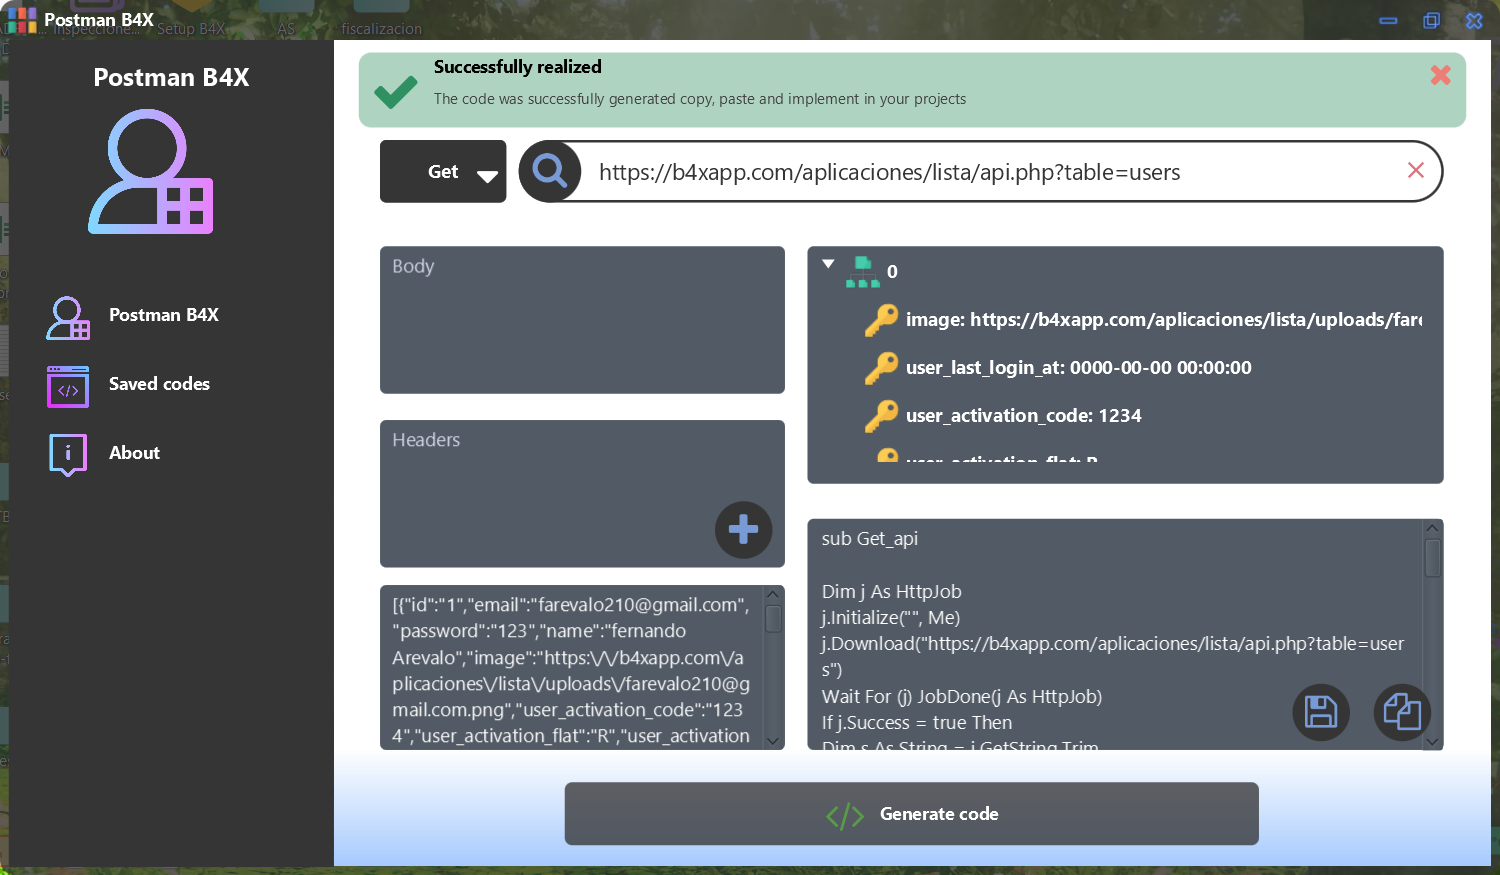This screenshot has height=875, width=1500.
Task: Minimize the Postman B4X window
Action: [1388, 20]
